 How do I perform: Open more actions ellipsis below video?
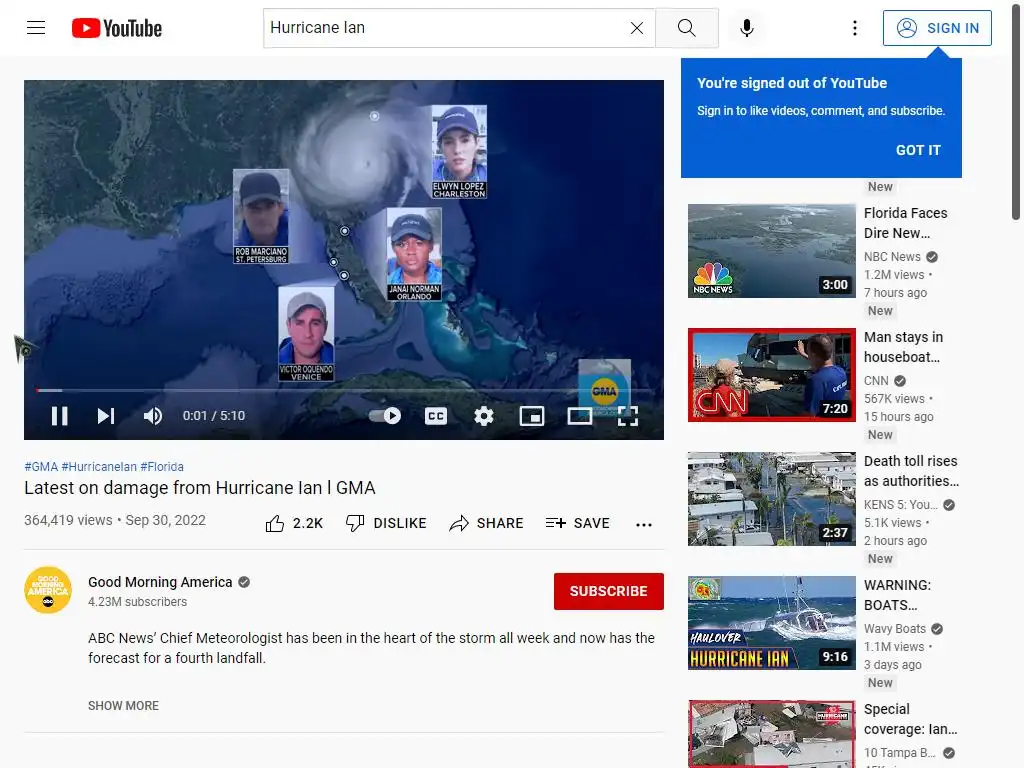644,524
